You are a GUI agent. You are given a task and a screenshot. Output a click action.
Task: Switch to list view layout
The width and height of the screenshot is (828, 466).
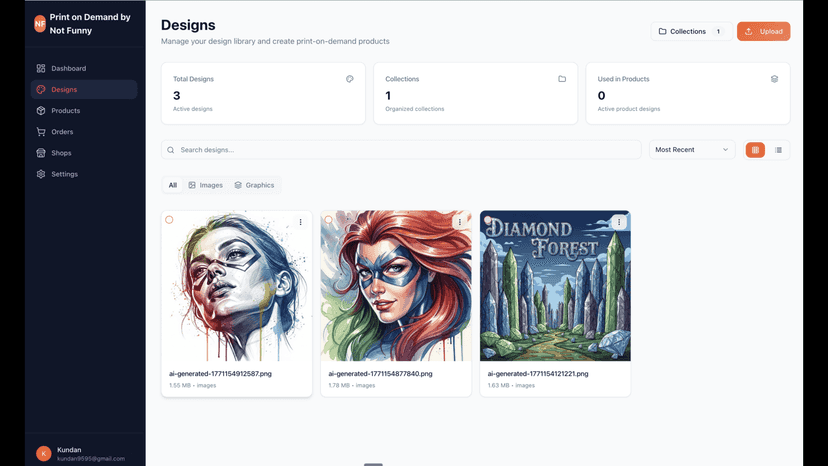[778, 150]
